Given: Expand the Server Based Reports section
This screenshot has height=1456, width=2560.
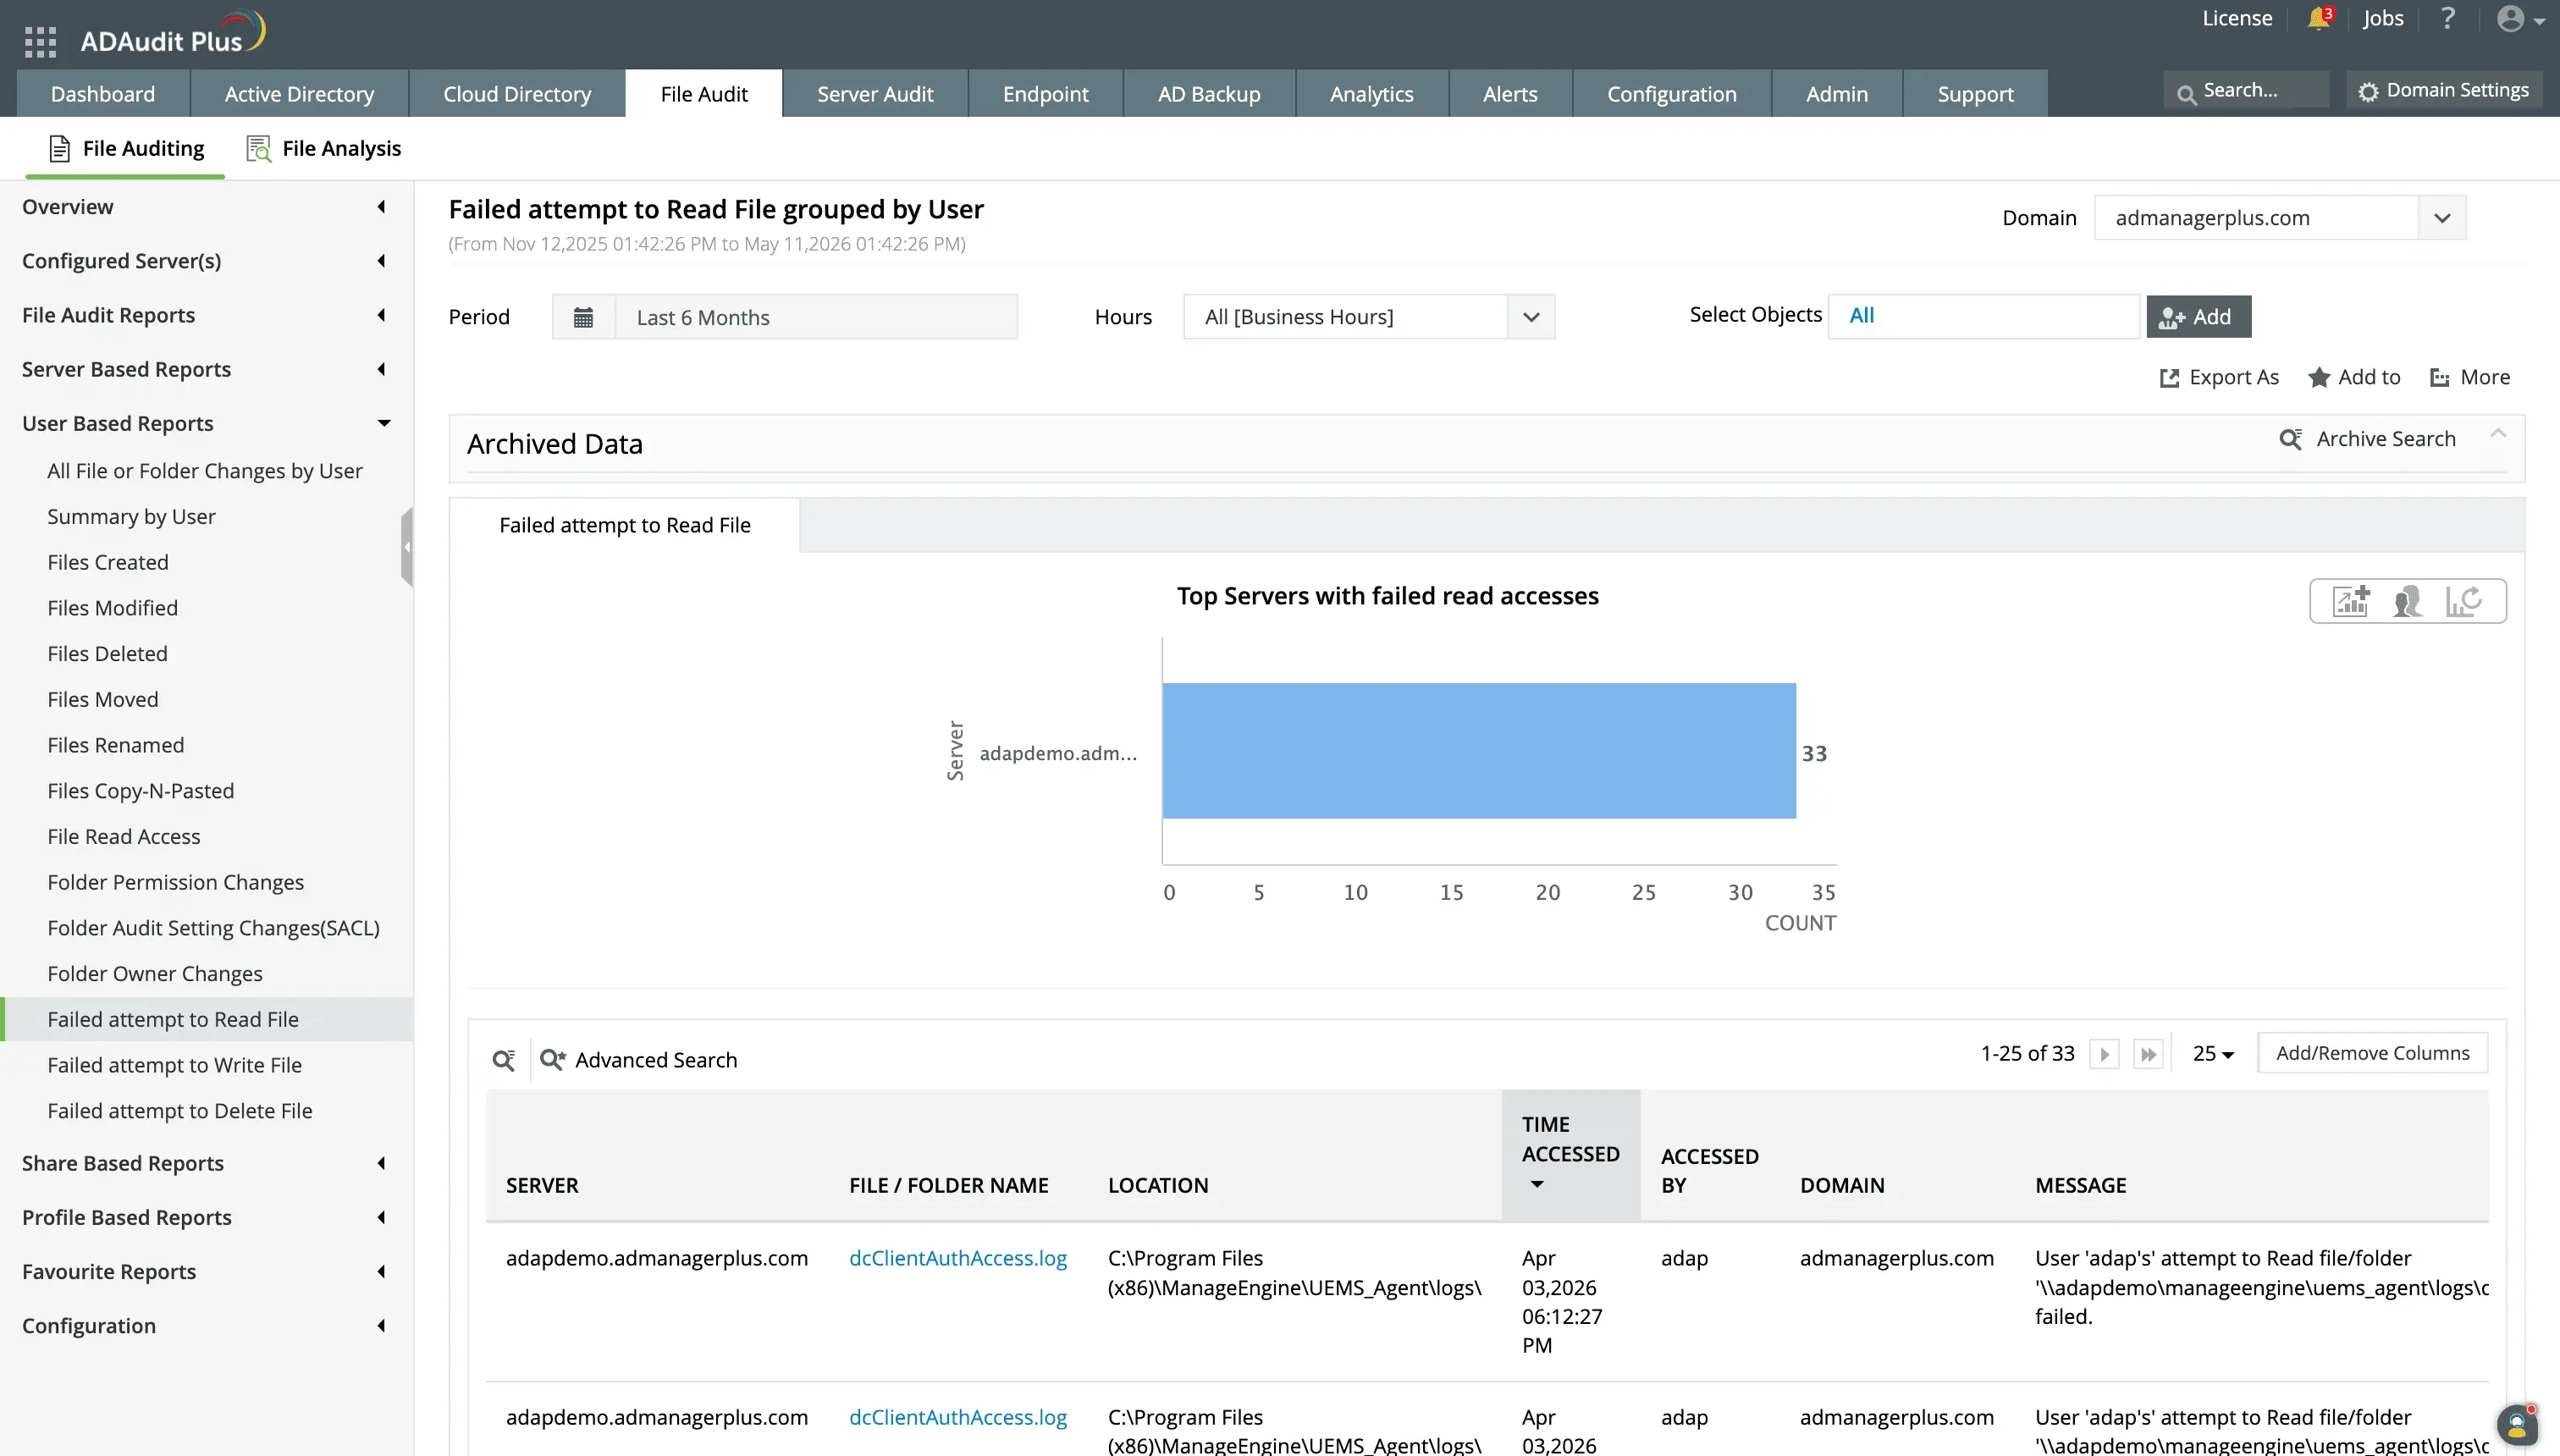Looking at the screenshot, I should click(x=206, y=369).
